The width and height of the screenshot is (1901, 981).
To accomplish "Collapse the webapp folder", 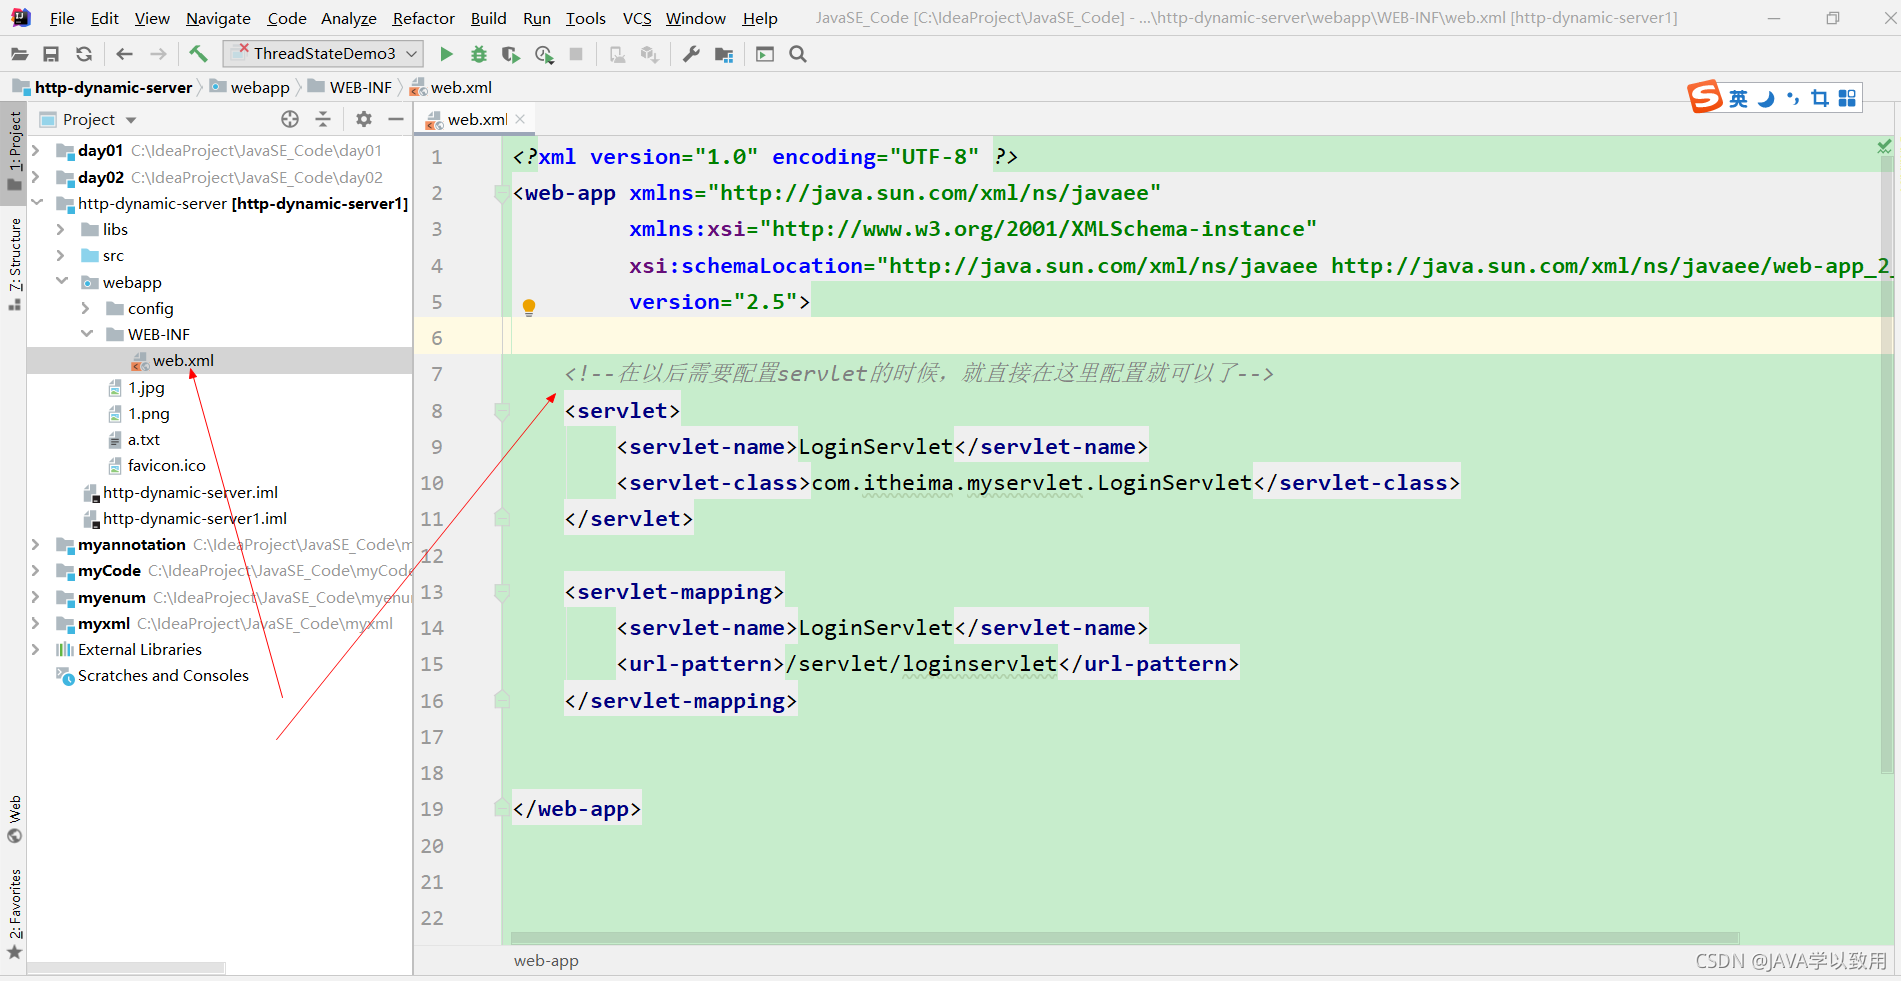I will [61, 282].
